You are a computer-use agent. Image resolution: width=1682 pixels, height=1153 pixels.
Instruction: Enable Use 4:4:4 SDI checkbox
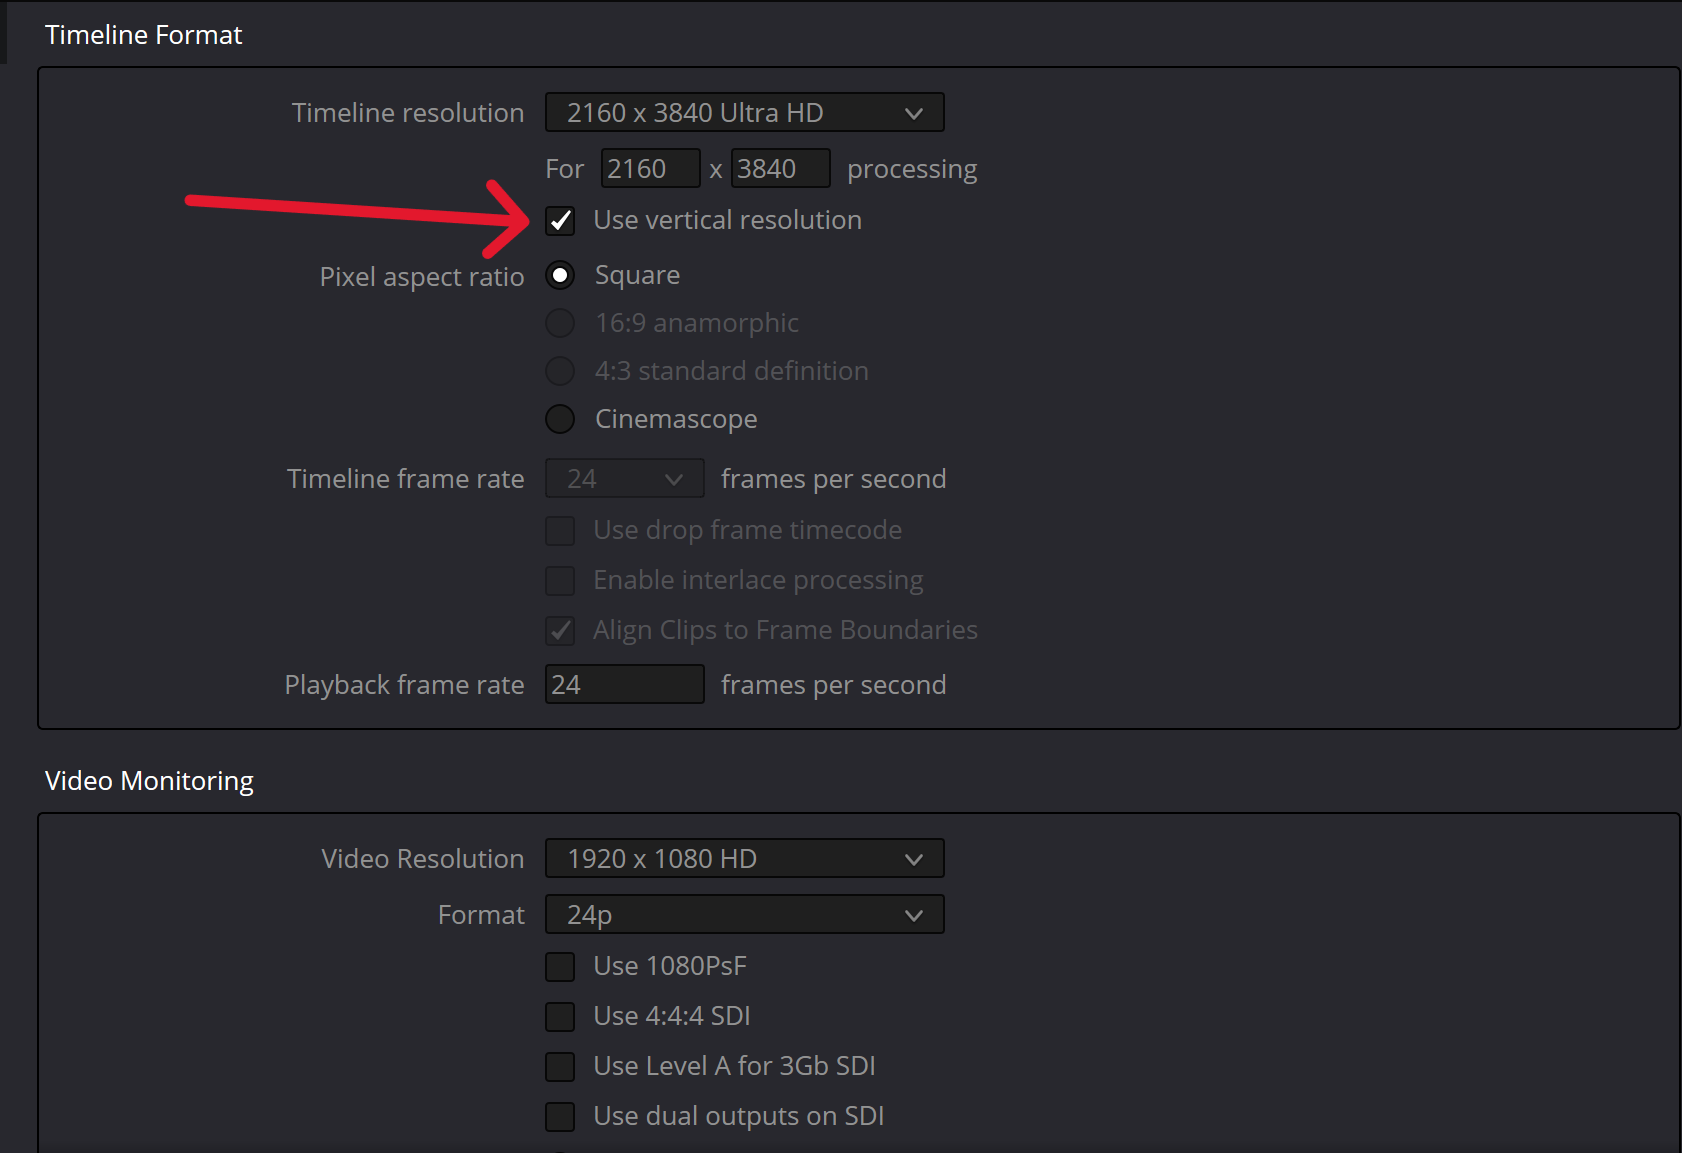pos(560,1016)
